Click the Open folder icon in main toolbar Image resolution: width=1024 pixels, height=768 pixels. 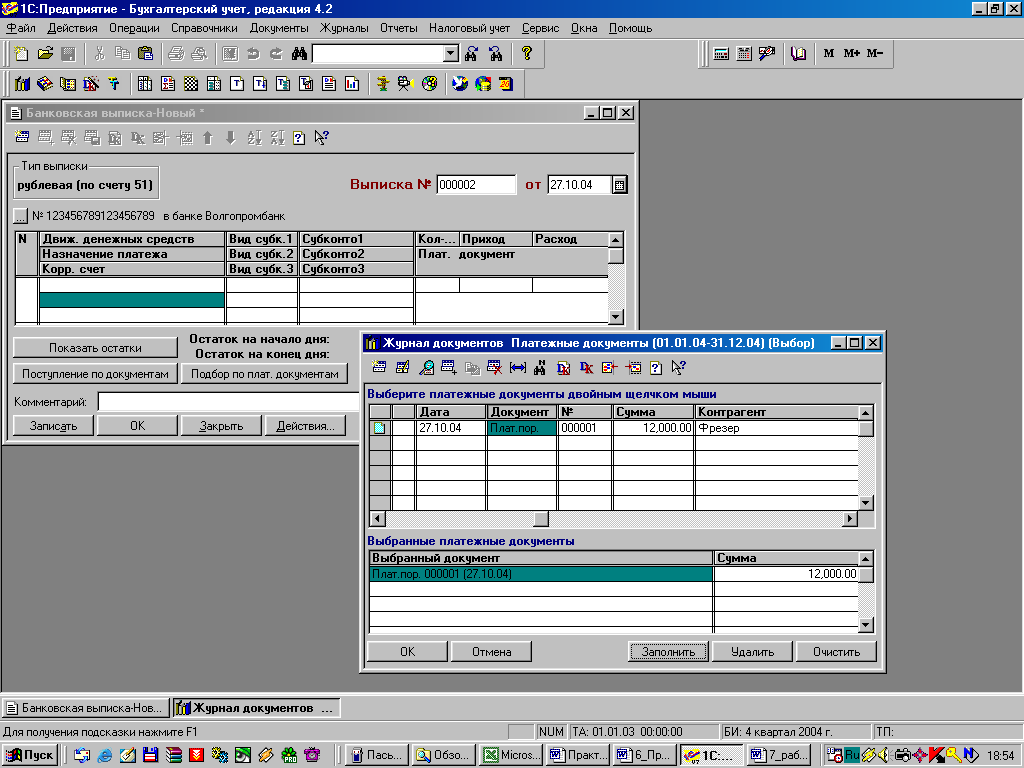pos(45,54)
